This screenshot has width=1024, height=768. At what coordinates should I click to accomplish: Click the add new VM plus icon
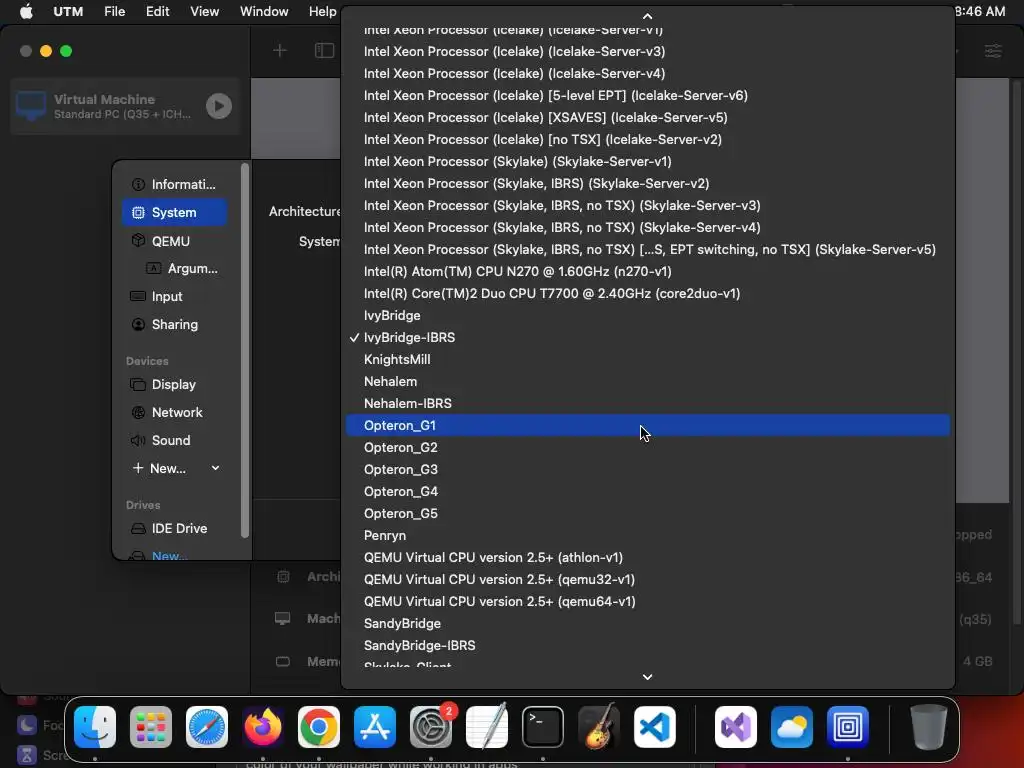280,50
